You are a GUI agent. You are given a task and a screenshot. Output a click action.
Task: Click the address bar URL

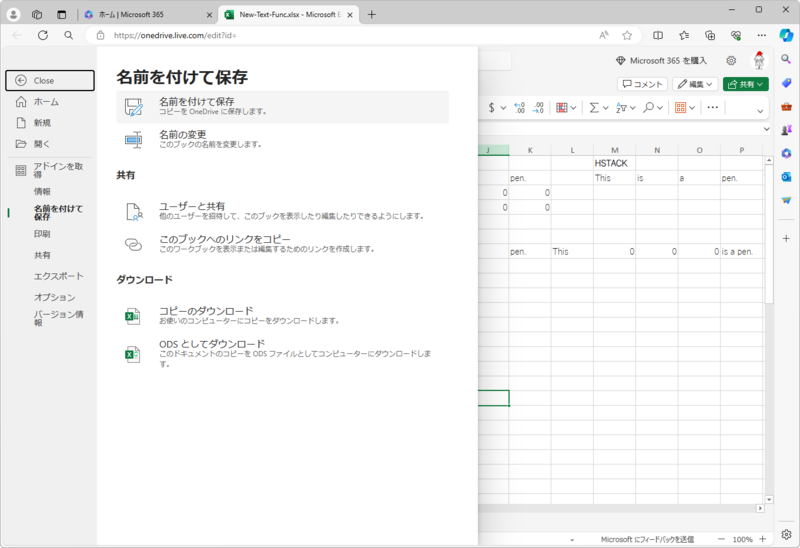click(174, 35)
